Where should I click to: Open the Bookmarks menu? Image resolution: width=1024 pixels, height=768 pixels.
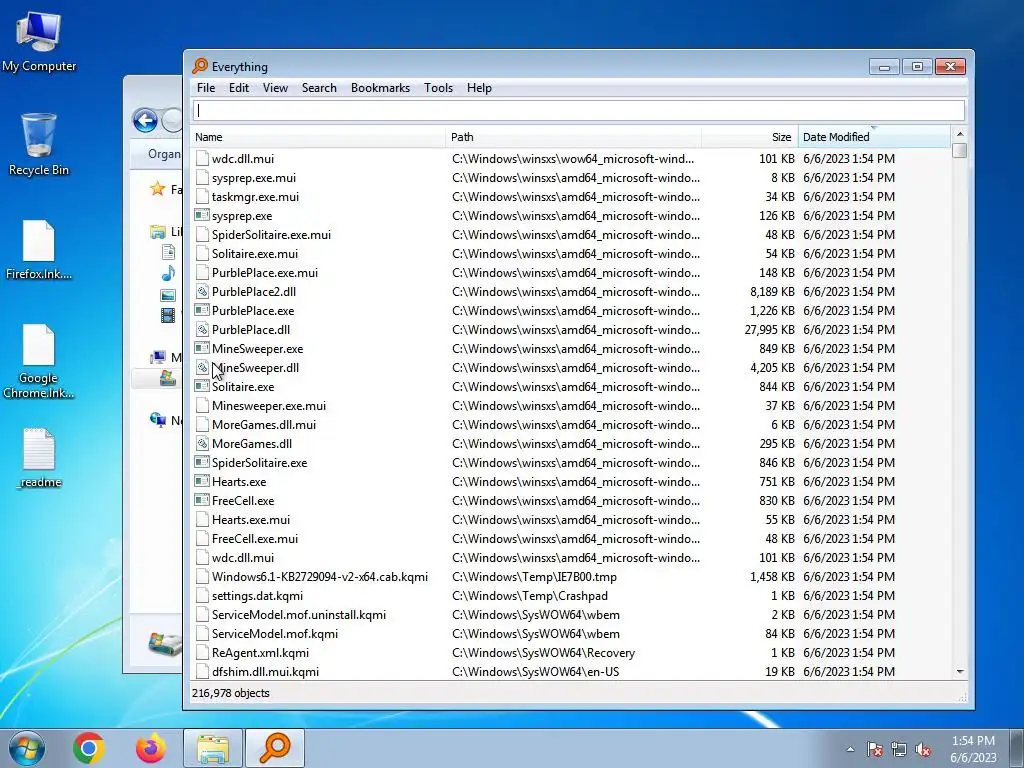tap(380, 88)
